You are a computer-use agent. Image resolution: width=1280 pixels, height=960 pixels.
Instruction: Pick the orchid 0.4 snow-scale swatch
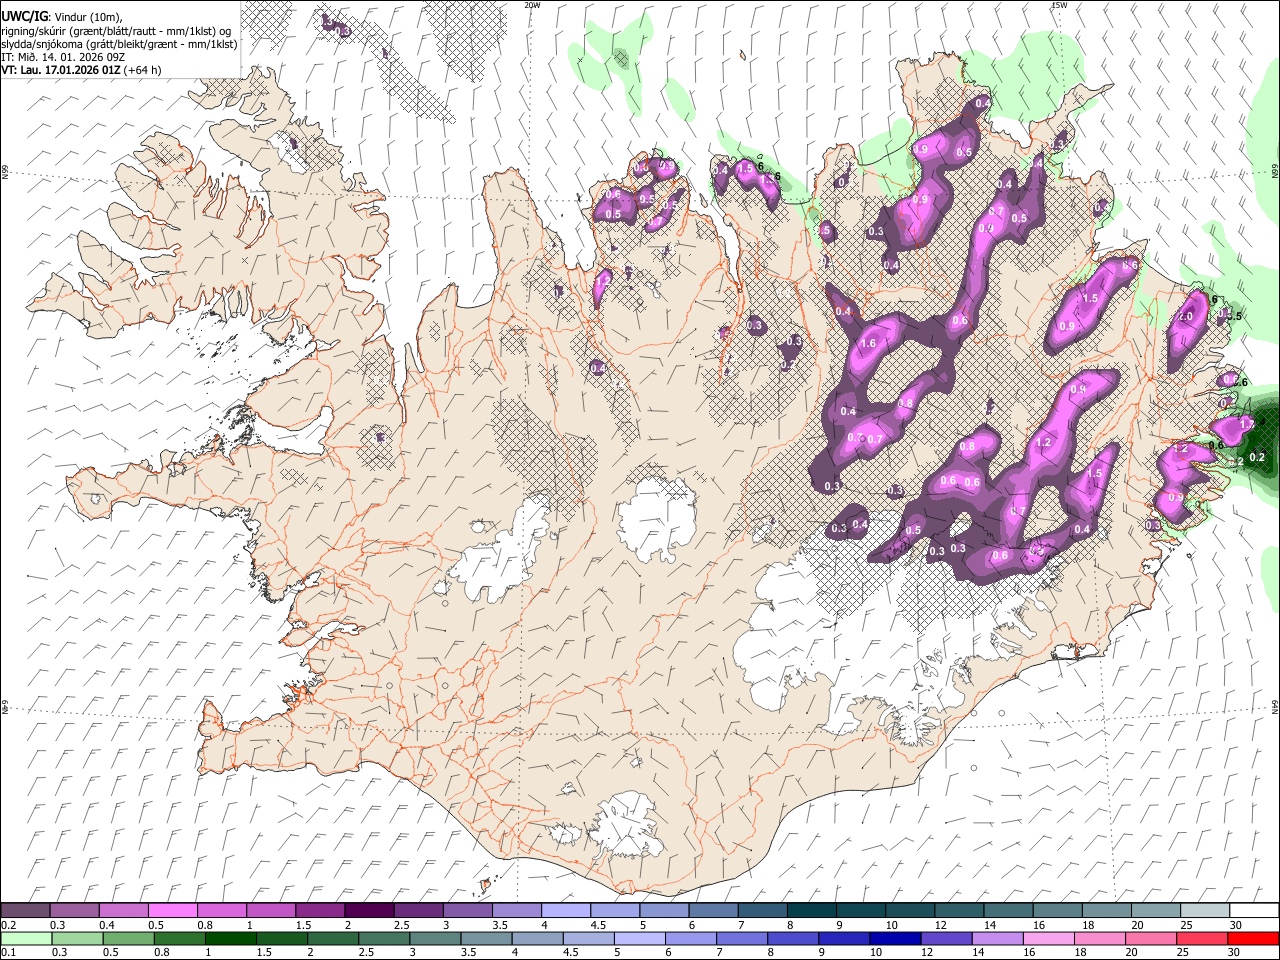pos(123,910)
